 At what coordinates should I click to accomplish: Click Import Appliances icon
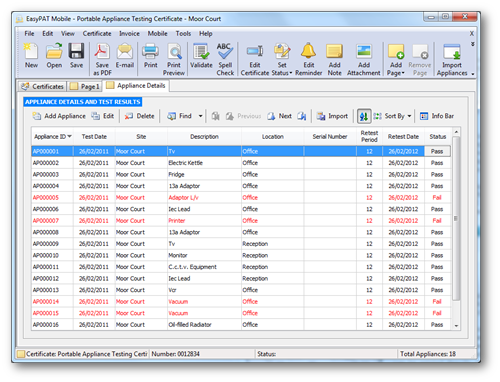[x=452, y=59]
